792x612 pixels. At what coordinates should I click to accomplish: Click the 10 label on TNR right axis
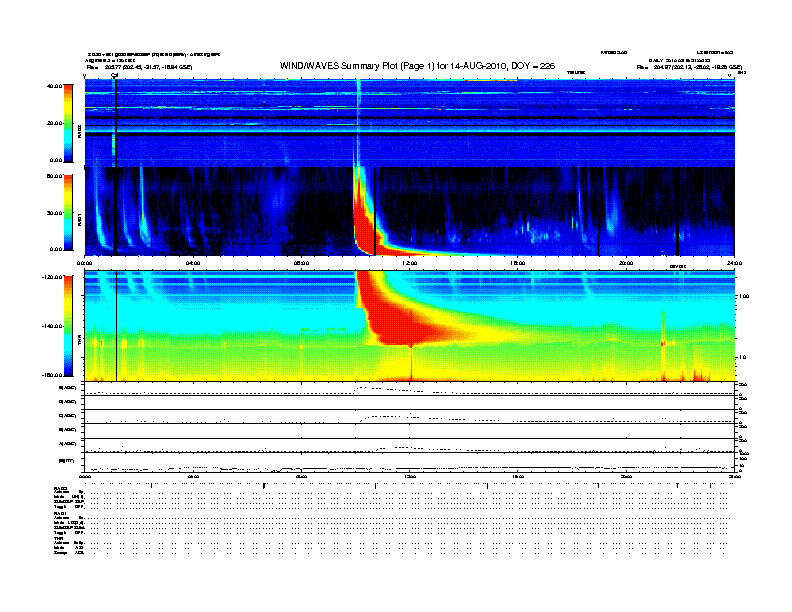click(x=743, y=358)
